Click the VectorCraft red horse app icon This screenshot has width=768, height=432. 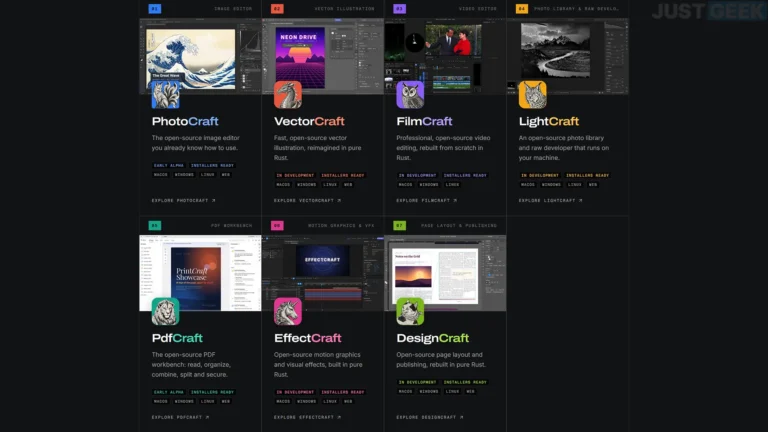[x=288, y=95]
